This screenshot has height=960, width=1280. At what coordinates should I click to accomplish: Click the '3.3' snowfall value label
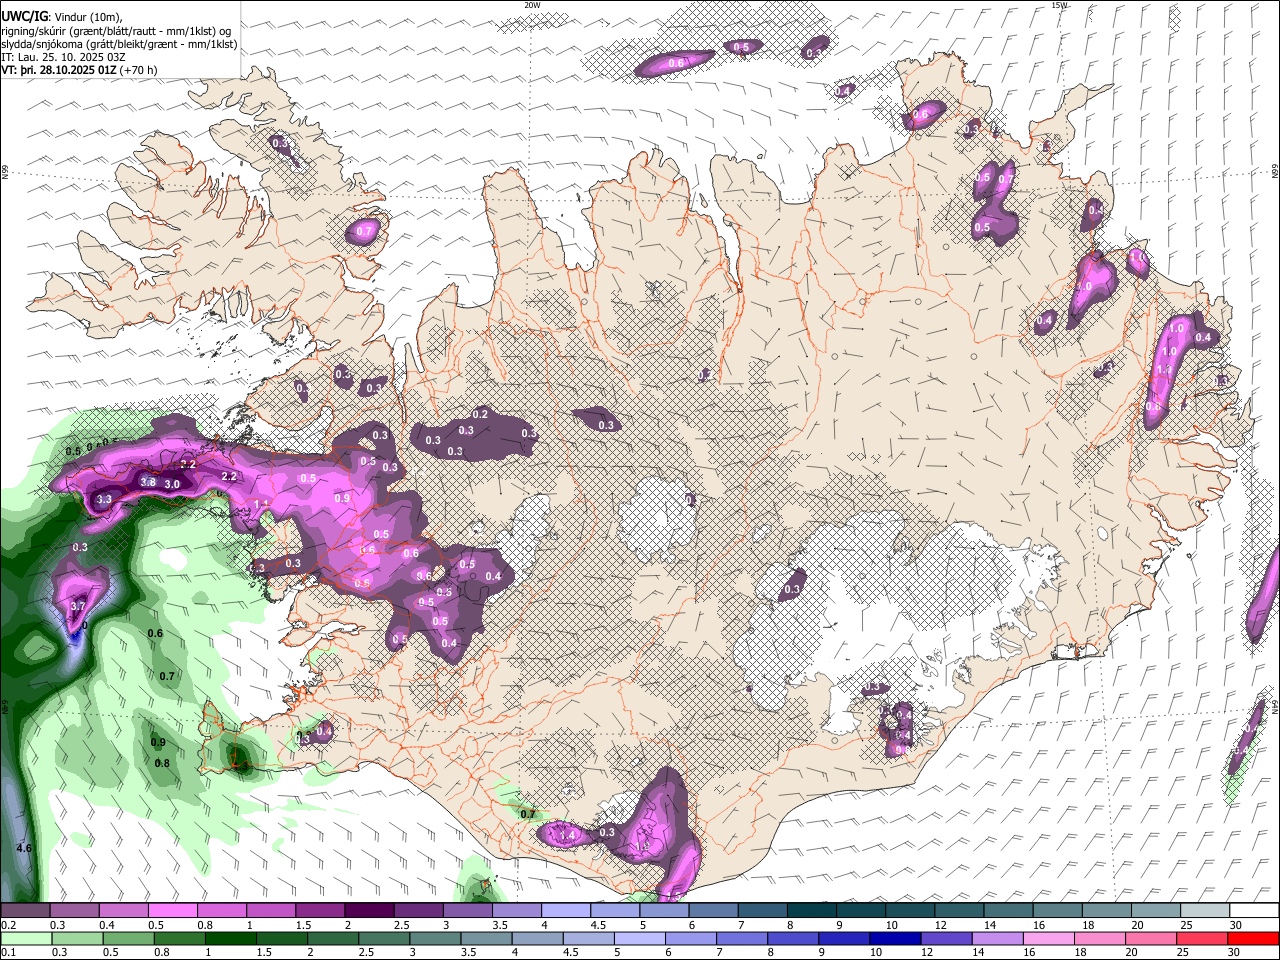[x=104, y=499]
